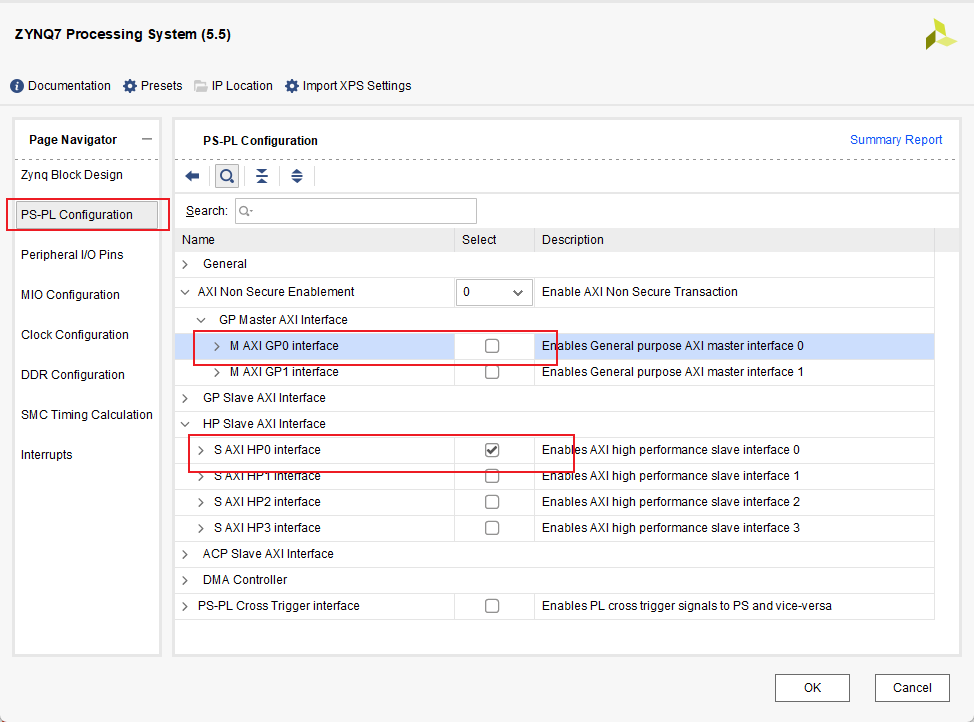Screen dimensions: 974x722
Task: Enable S AXI HP3 interface checkbox
Action: 492,528
